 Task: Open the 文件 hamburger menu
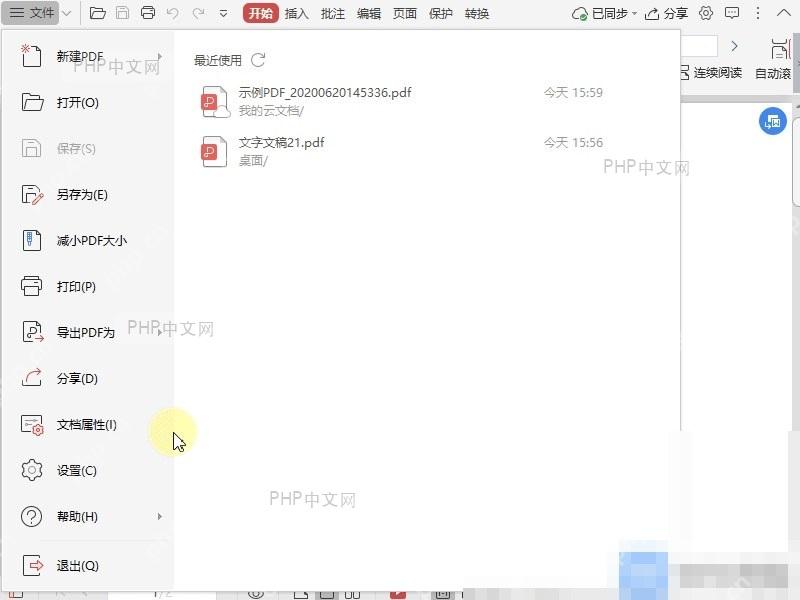pos(31,13)
